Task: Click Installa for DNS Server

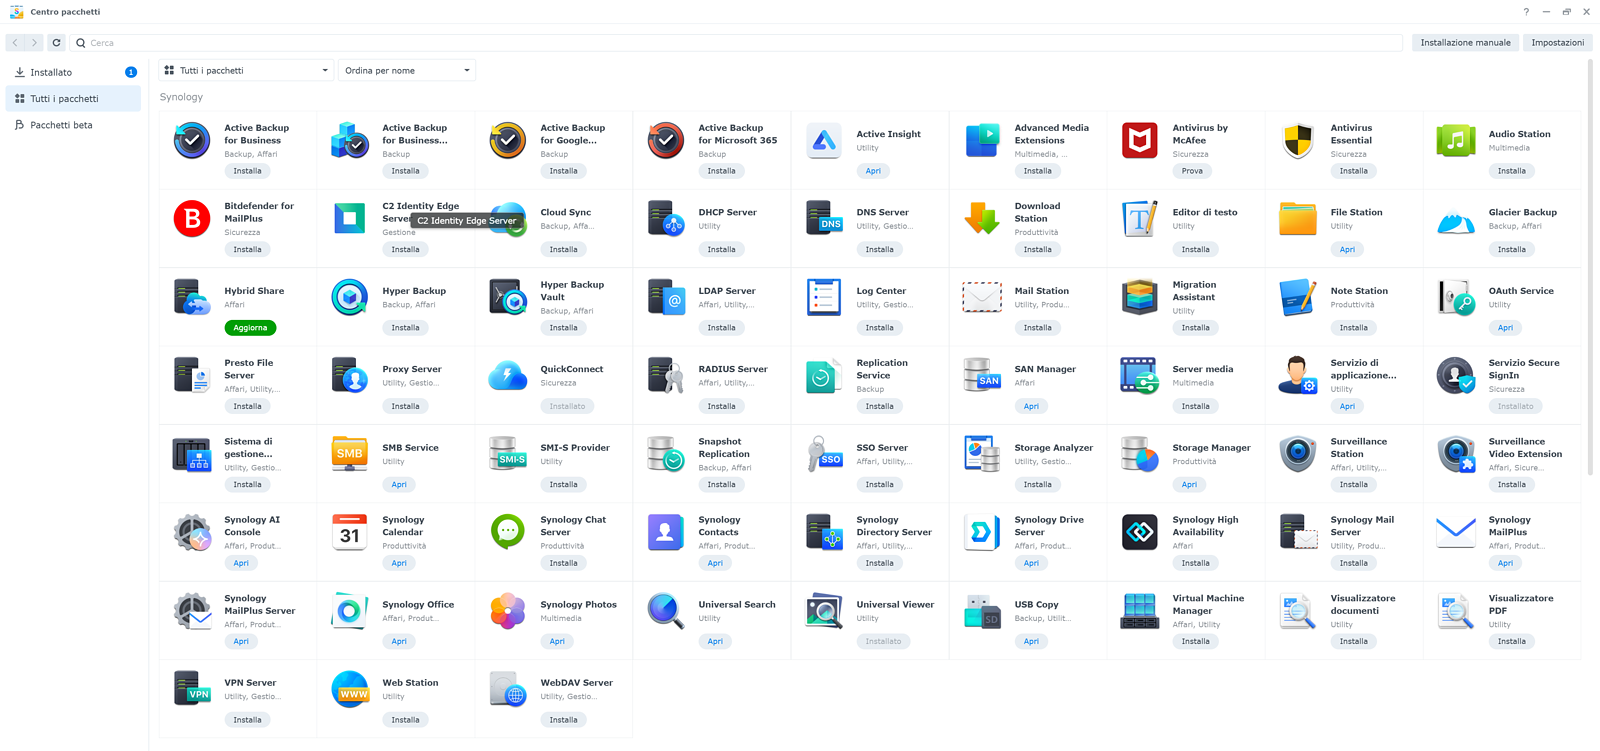Action: (879, 250)
